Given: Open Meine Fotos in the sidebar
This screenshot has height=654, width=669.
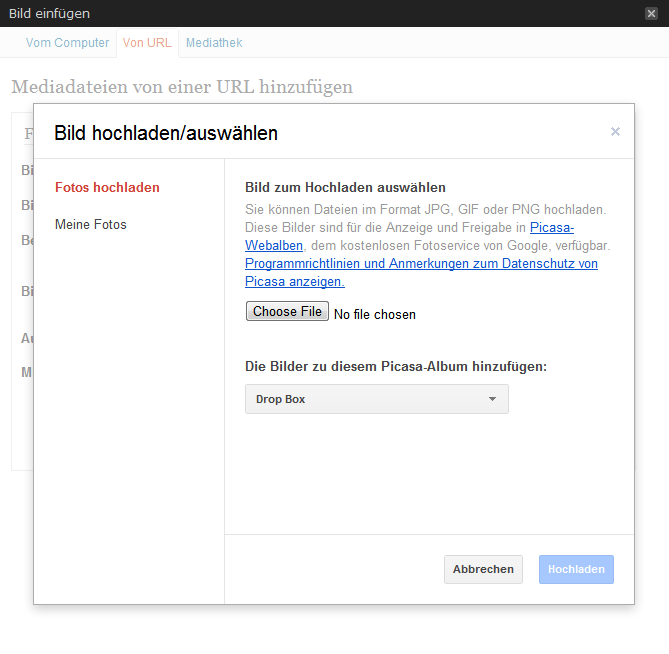Looking at the screenshot, I should [91, 224].
